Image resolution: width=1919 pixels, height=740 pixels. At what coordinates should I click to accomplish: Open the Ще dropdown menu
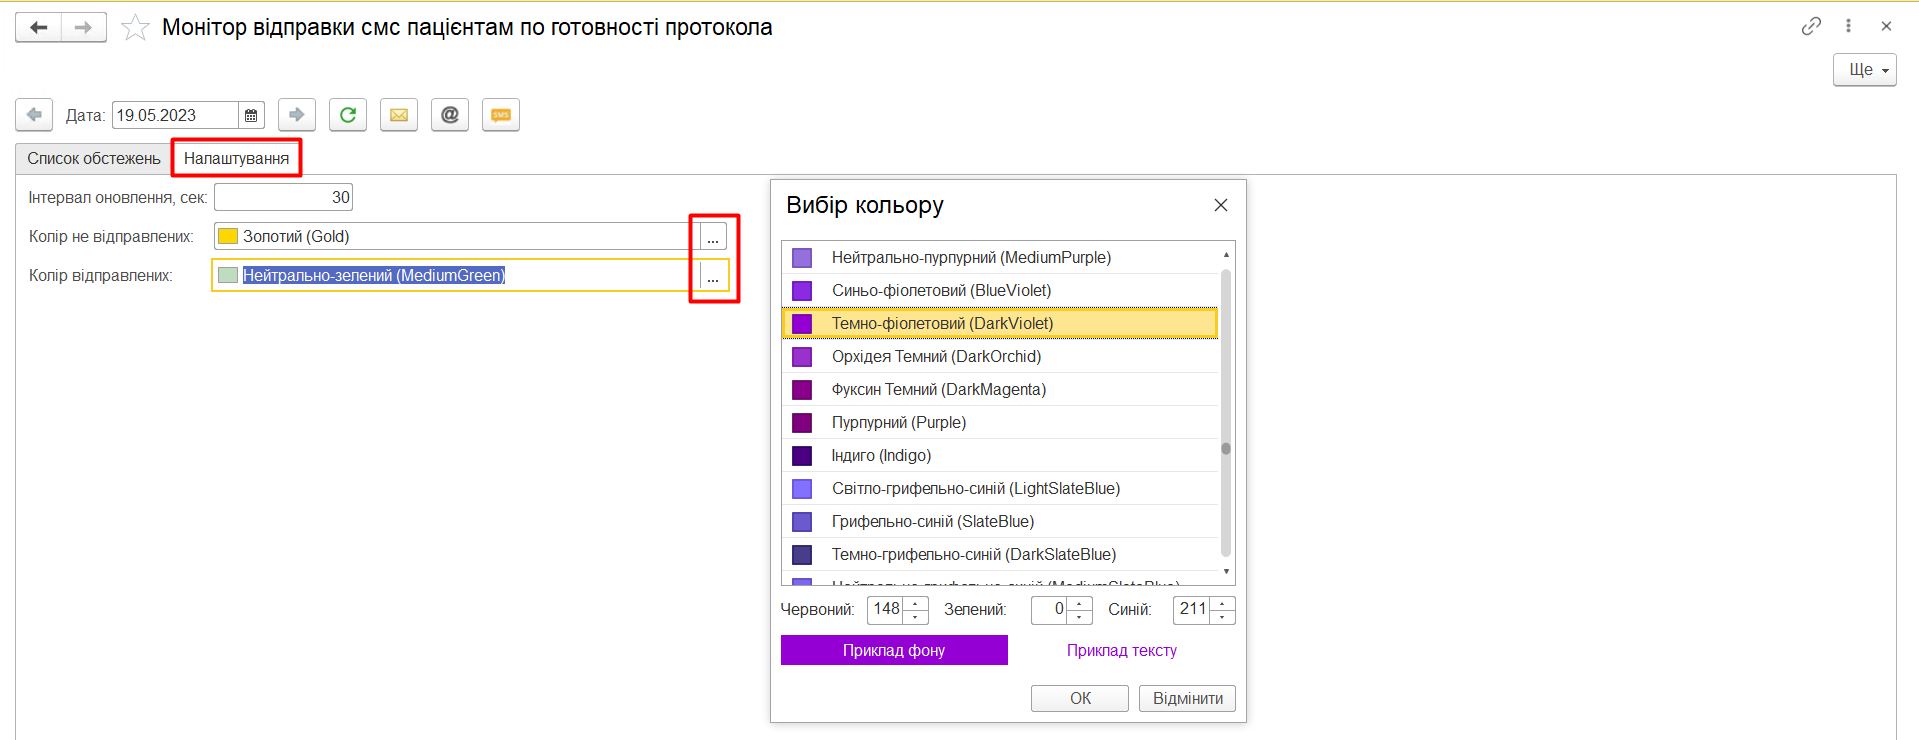tap(1864, 70)
